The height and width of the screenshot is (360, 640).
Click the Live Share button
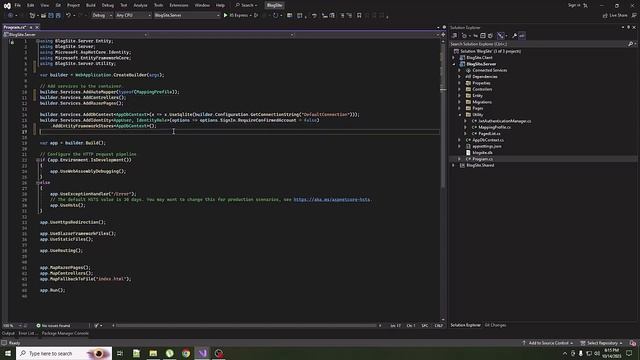click(x=615, y=16)
